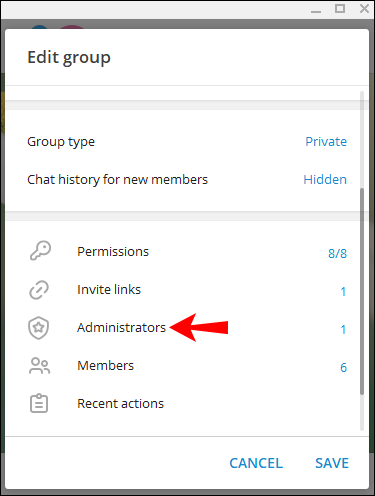This screenshot has height=496, width=375.
Task: Click the members count 6
Action: point(343,367)
